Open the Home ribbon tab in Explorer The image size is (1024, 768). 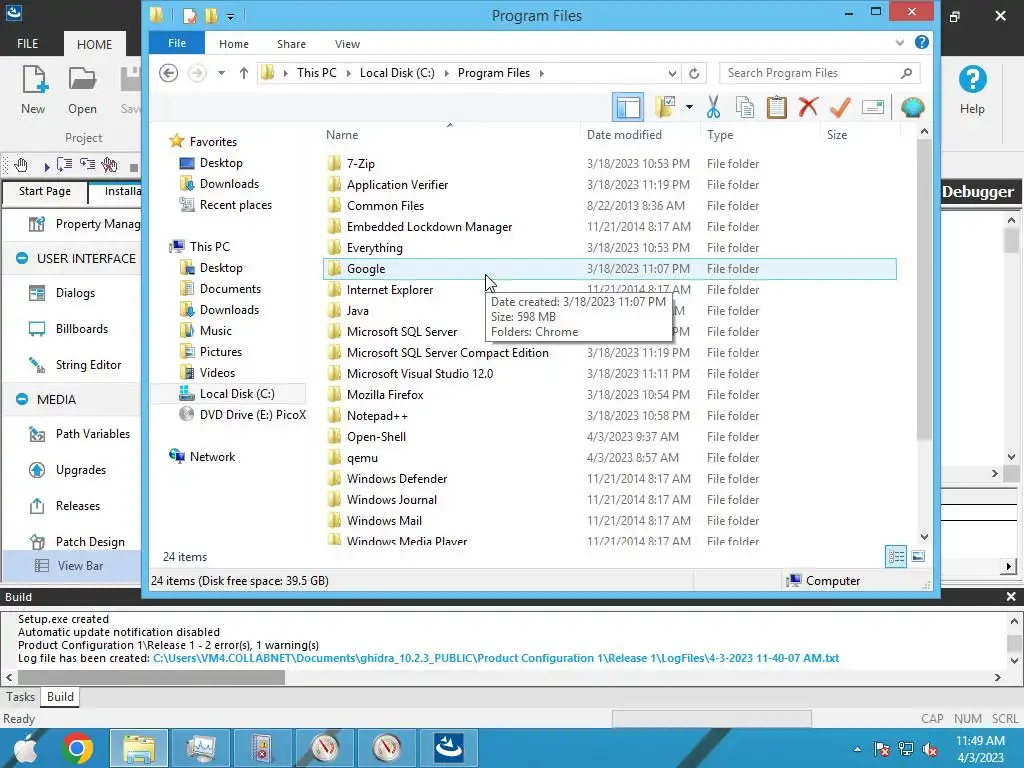click(234, 44)
